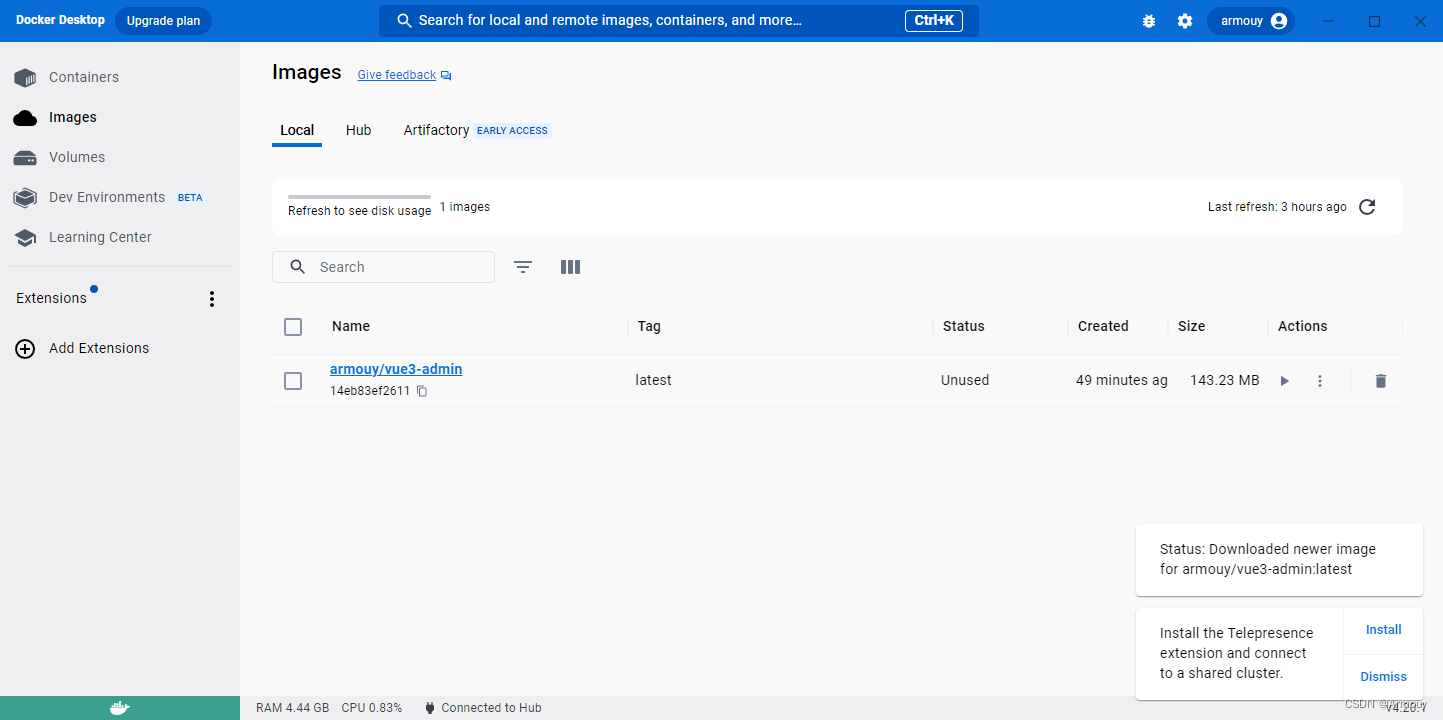
Task: Switch to the Artifactory tab
Action: point(436,131)
